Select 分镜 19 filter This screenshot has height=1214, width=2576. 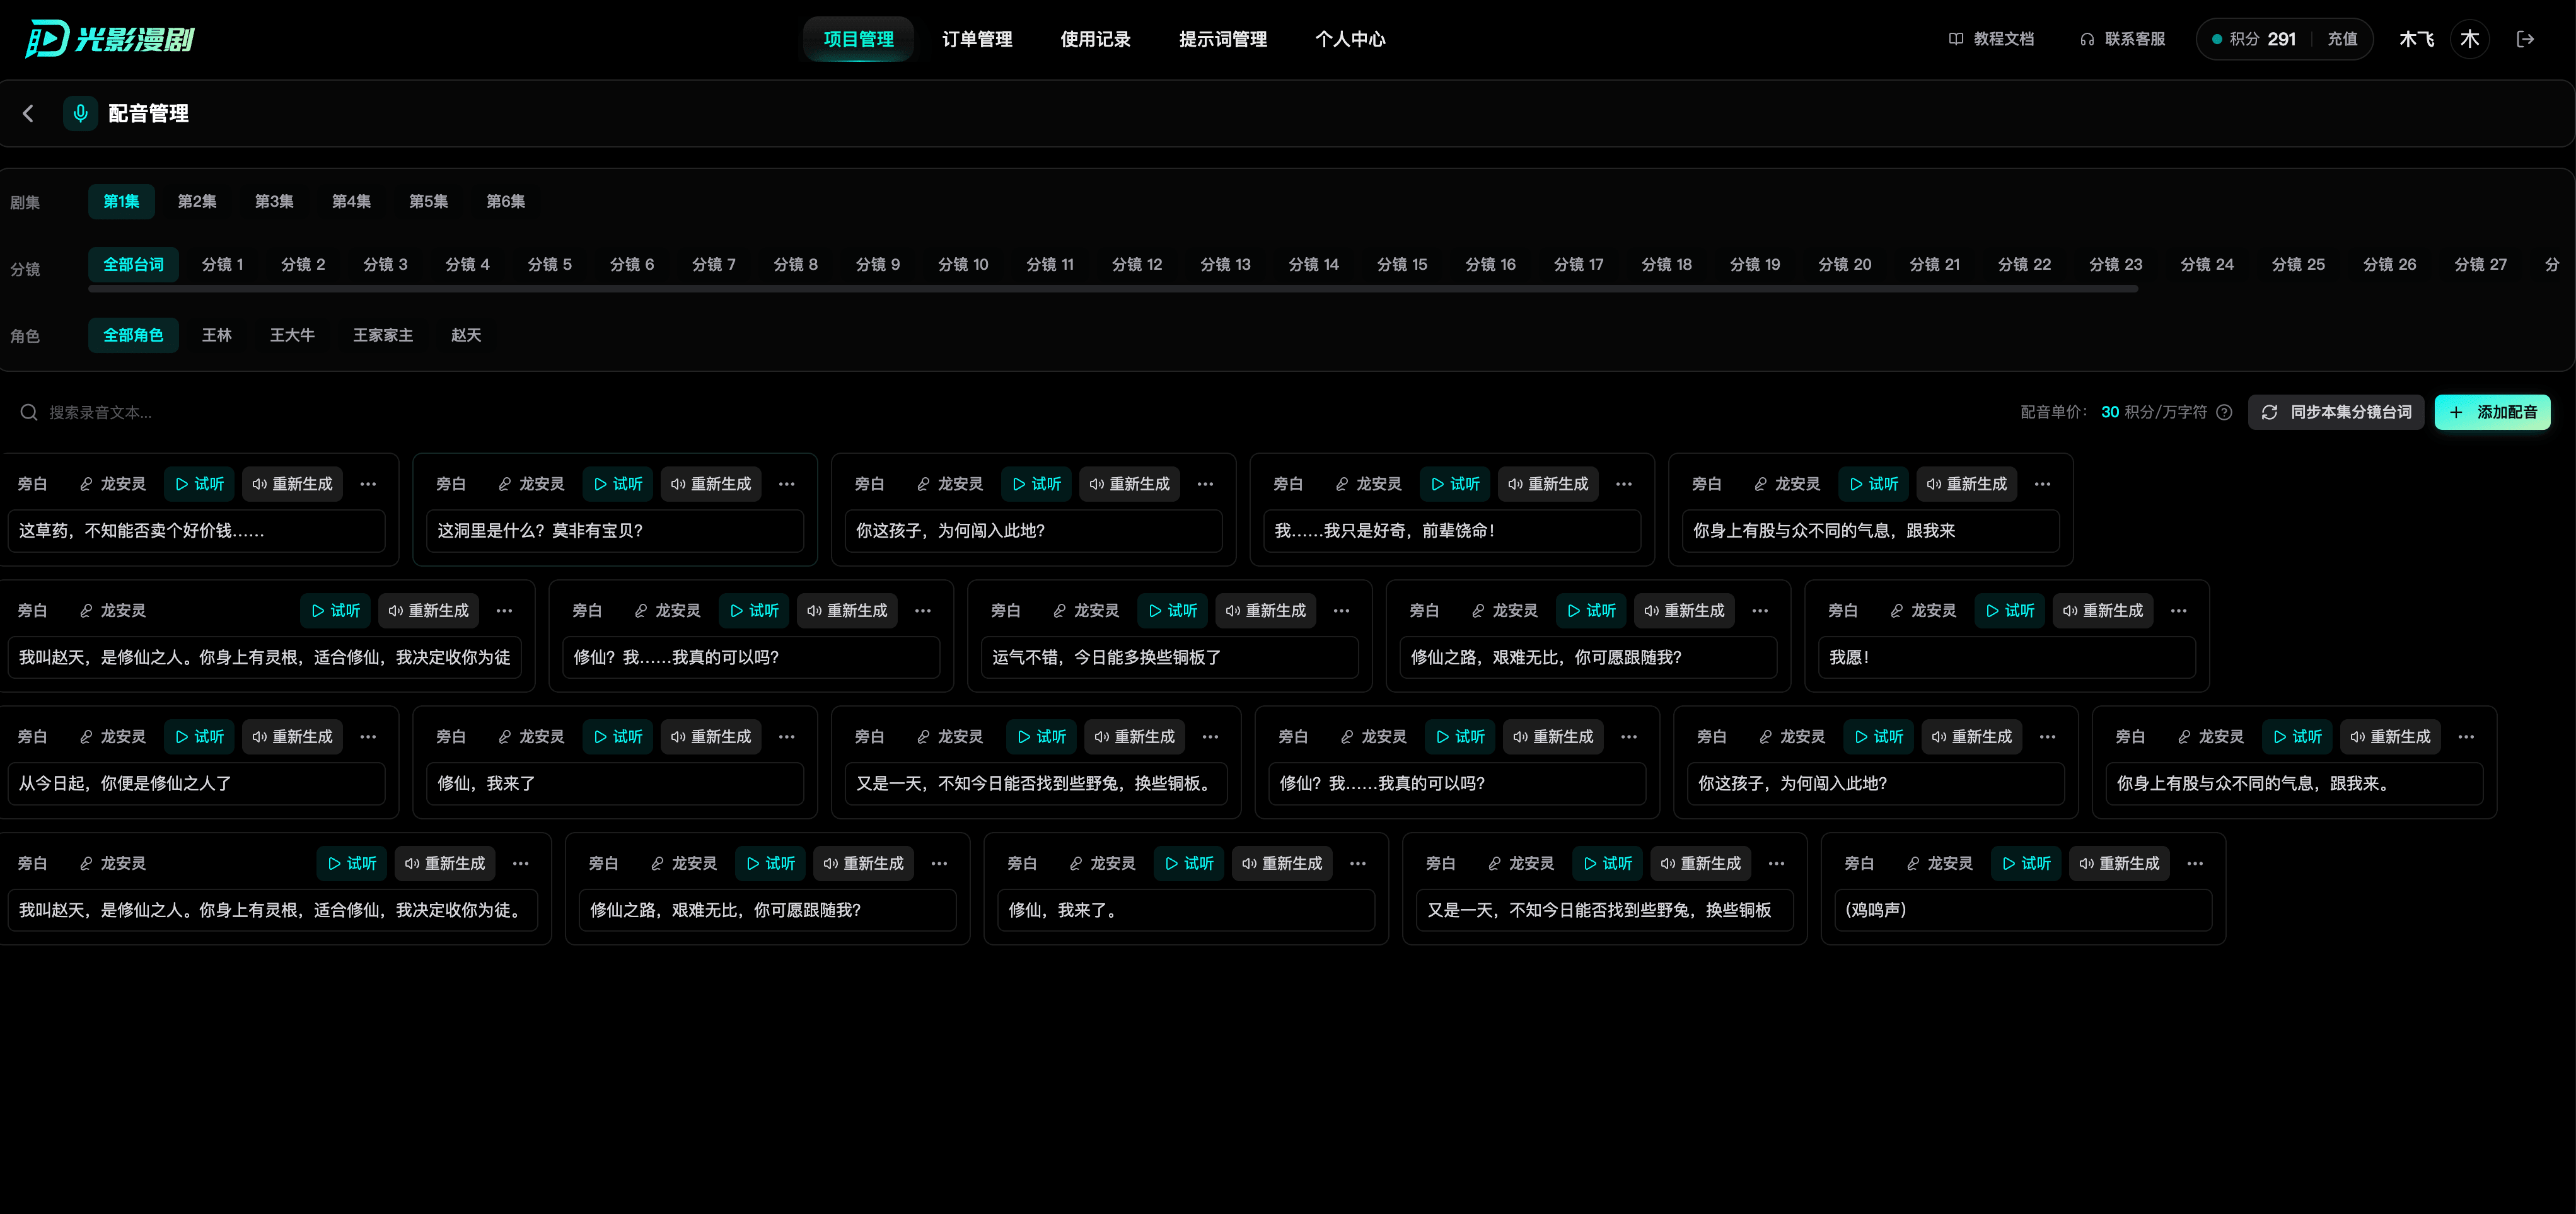(1755, 264)
